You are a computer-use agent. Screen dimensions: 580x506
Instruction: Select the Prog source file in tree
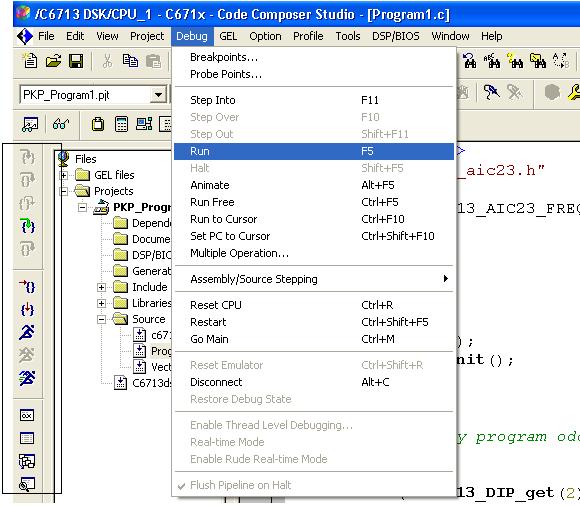click(161, 351)
